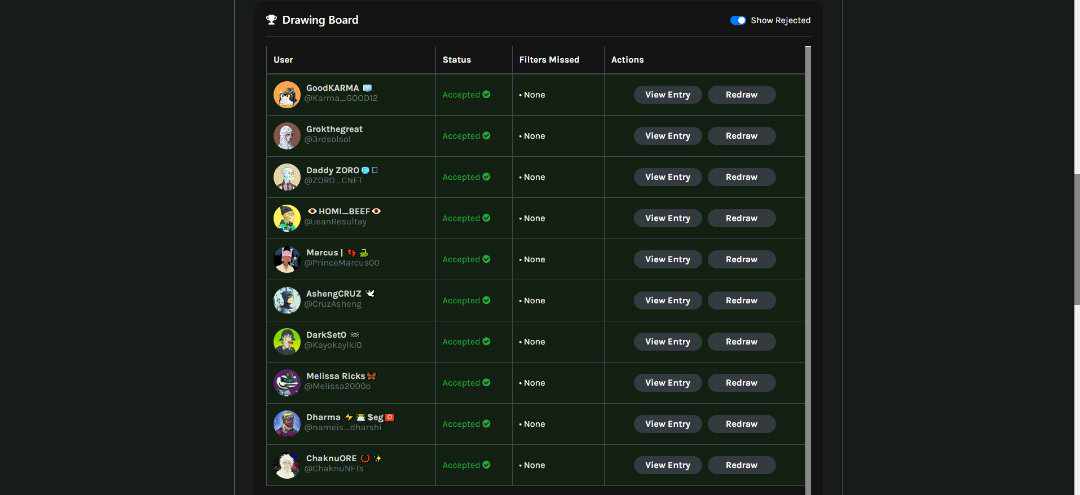1080x495 pixels.
Task: Click Marcus's profile picture
Action: [287, 260]
